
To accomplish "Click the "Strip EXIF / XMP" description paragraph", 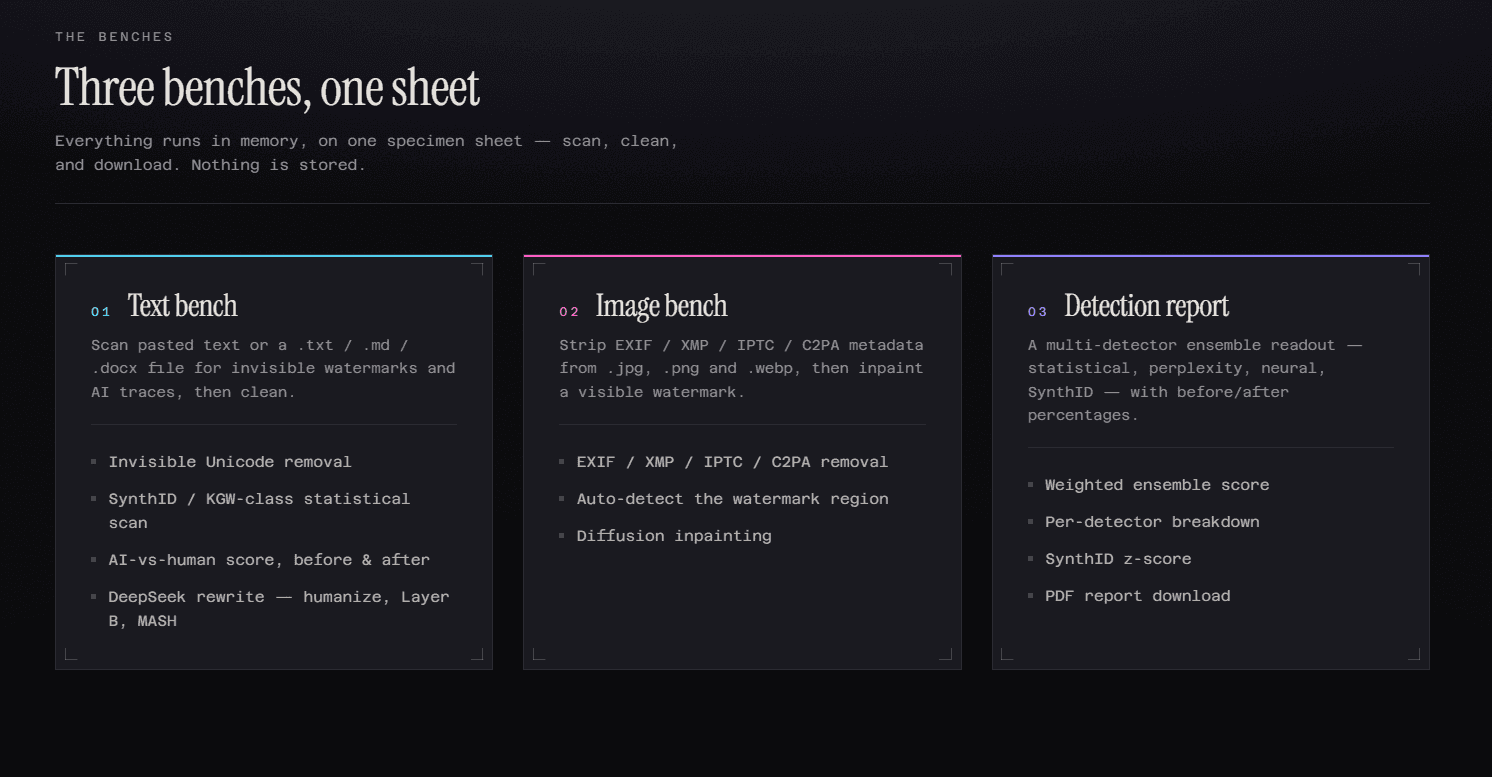I will (x=741, y=368).
